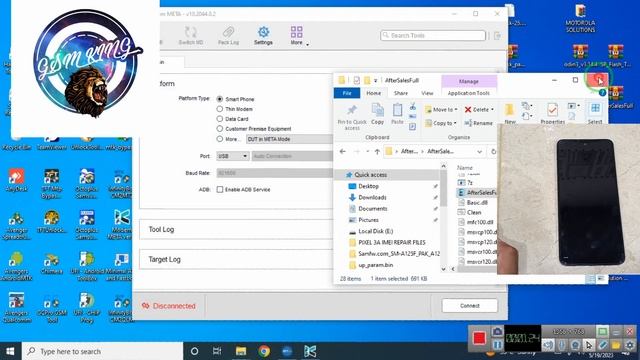This screenshot has height=360, width=640.
Task: Click the Manage contextual tab
Action: click(469, 81)
